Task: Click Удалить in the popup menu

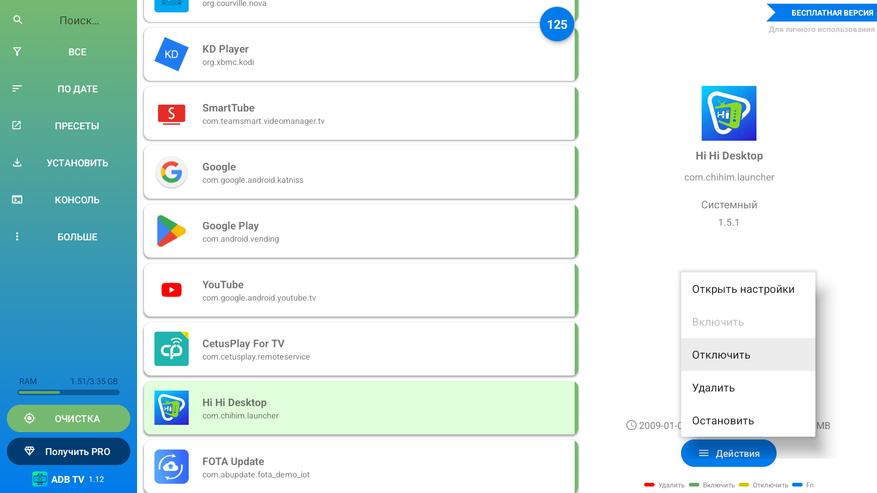Action: pyautogui.click(x=713, y=388)
